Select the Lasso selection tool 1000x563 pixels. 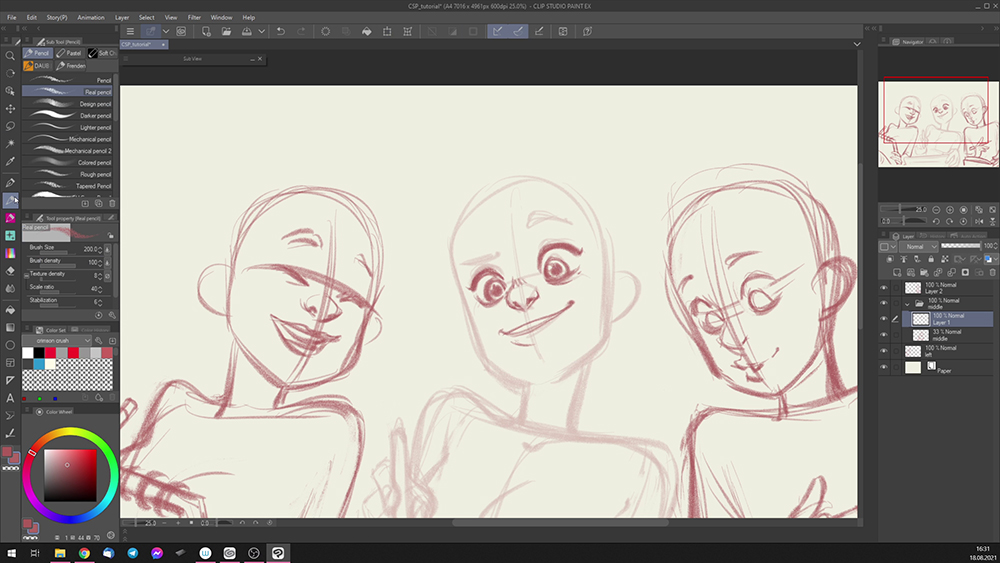pyautogui.click(x=11, y=126)
